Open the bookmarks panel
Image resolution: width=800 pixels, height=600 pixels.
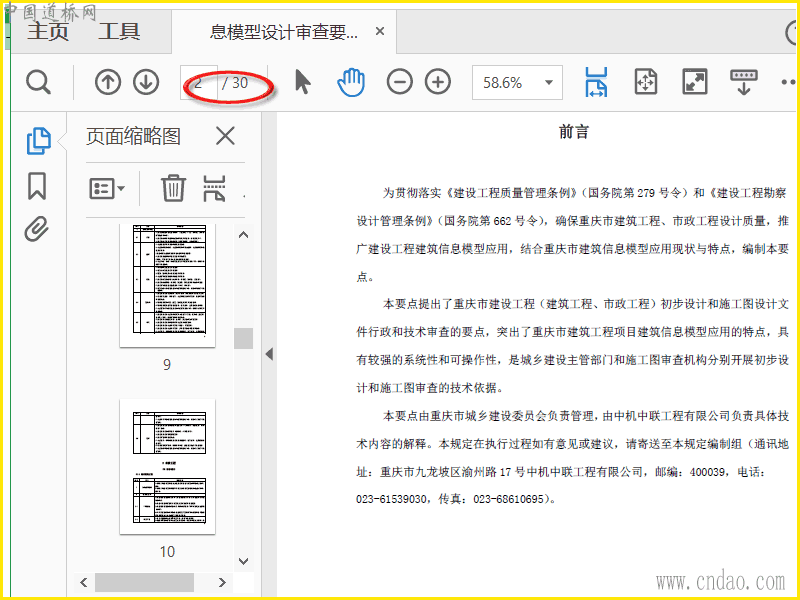(x=37, y=186)
